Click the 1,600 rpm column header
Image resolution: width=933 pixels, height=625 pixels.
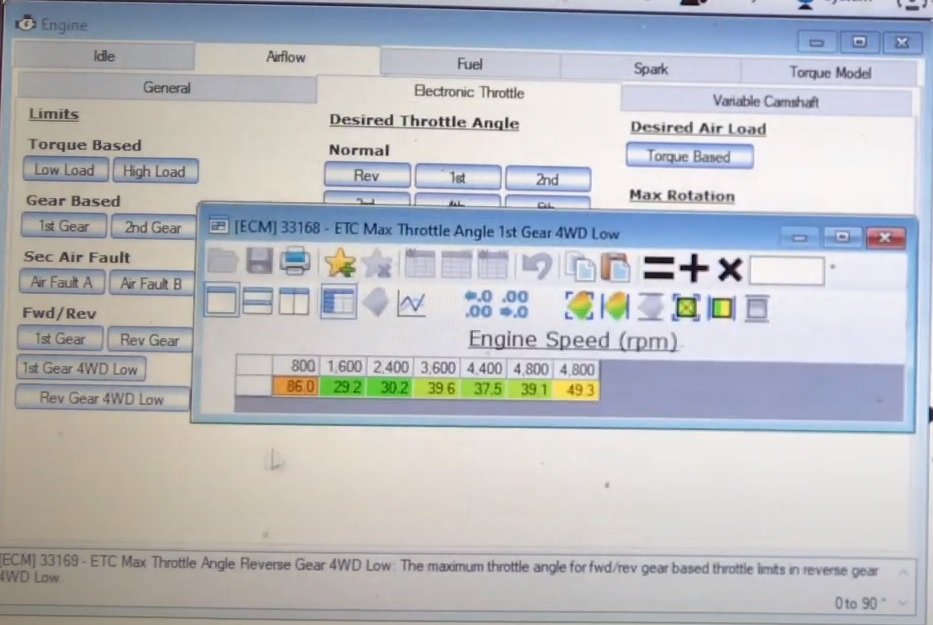tap(343, 367)
